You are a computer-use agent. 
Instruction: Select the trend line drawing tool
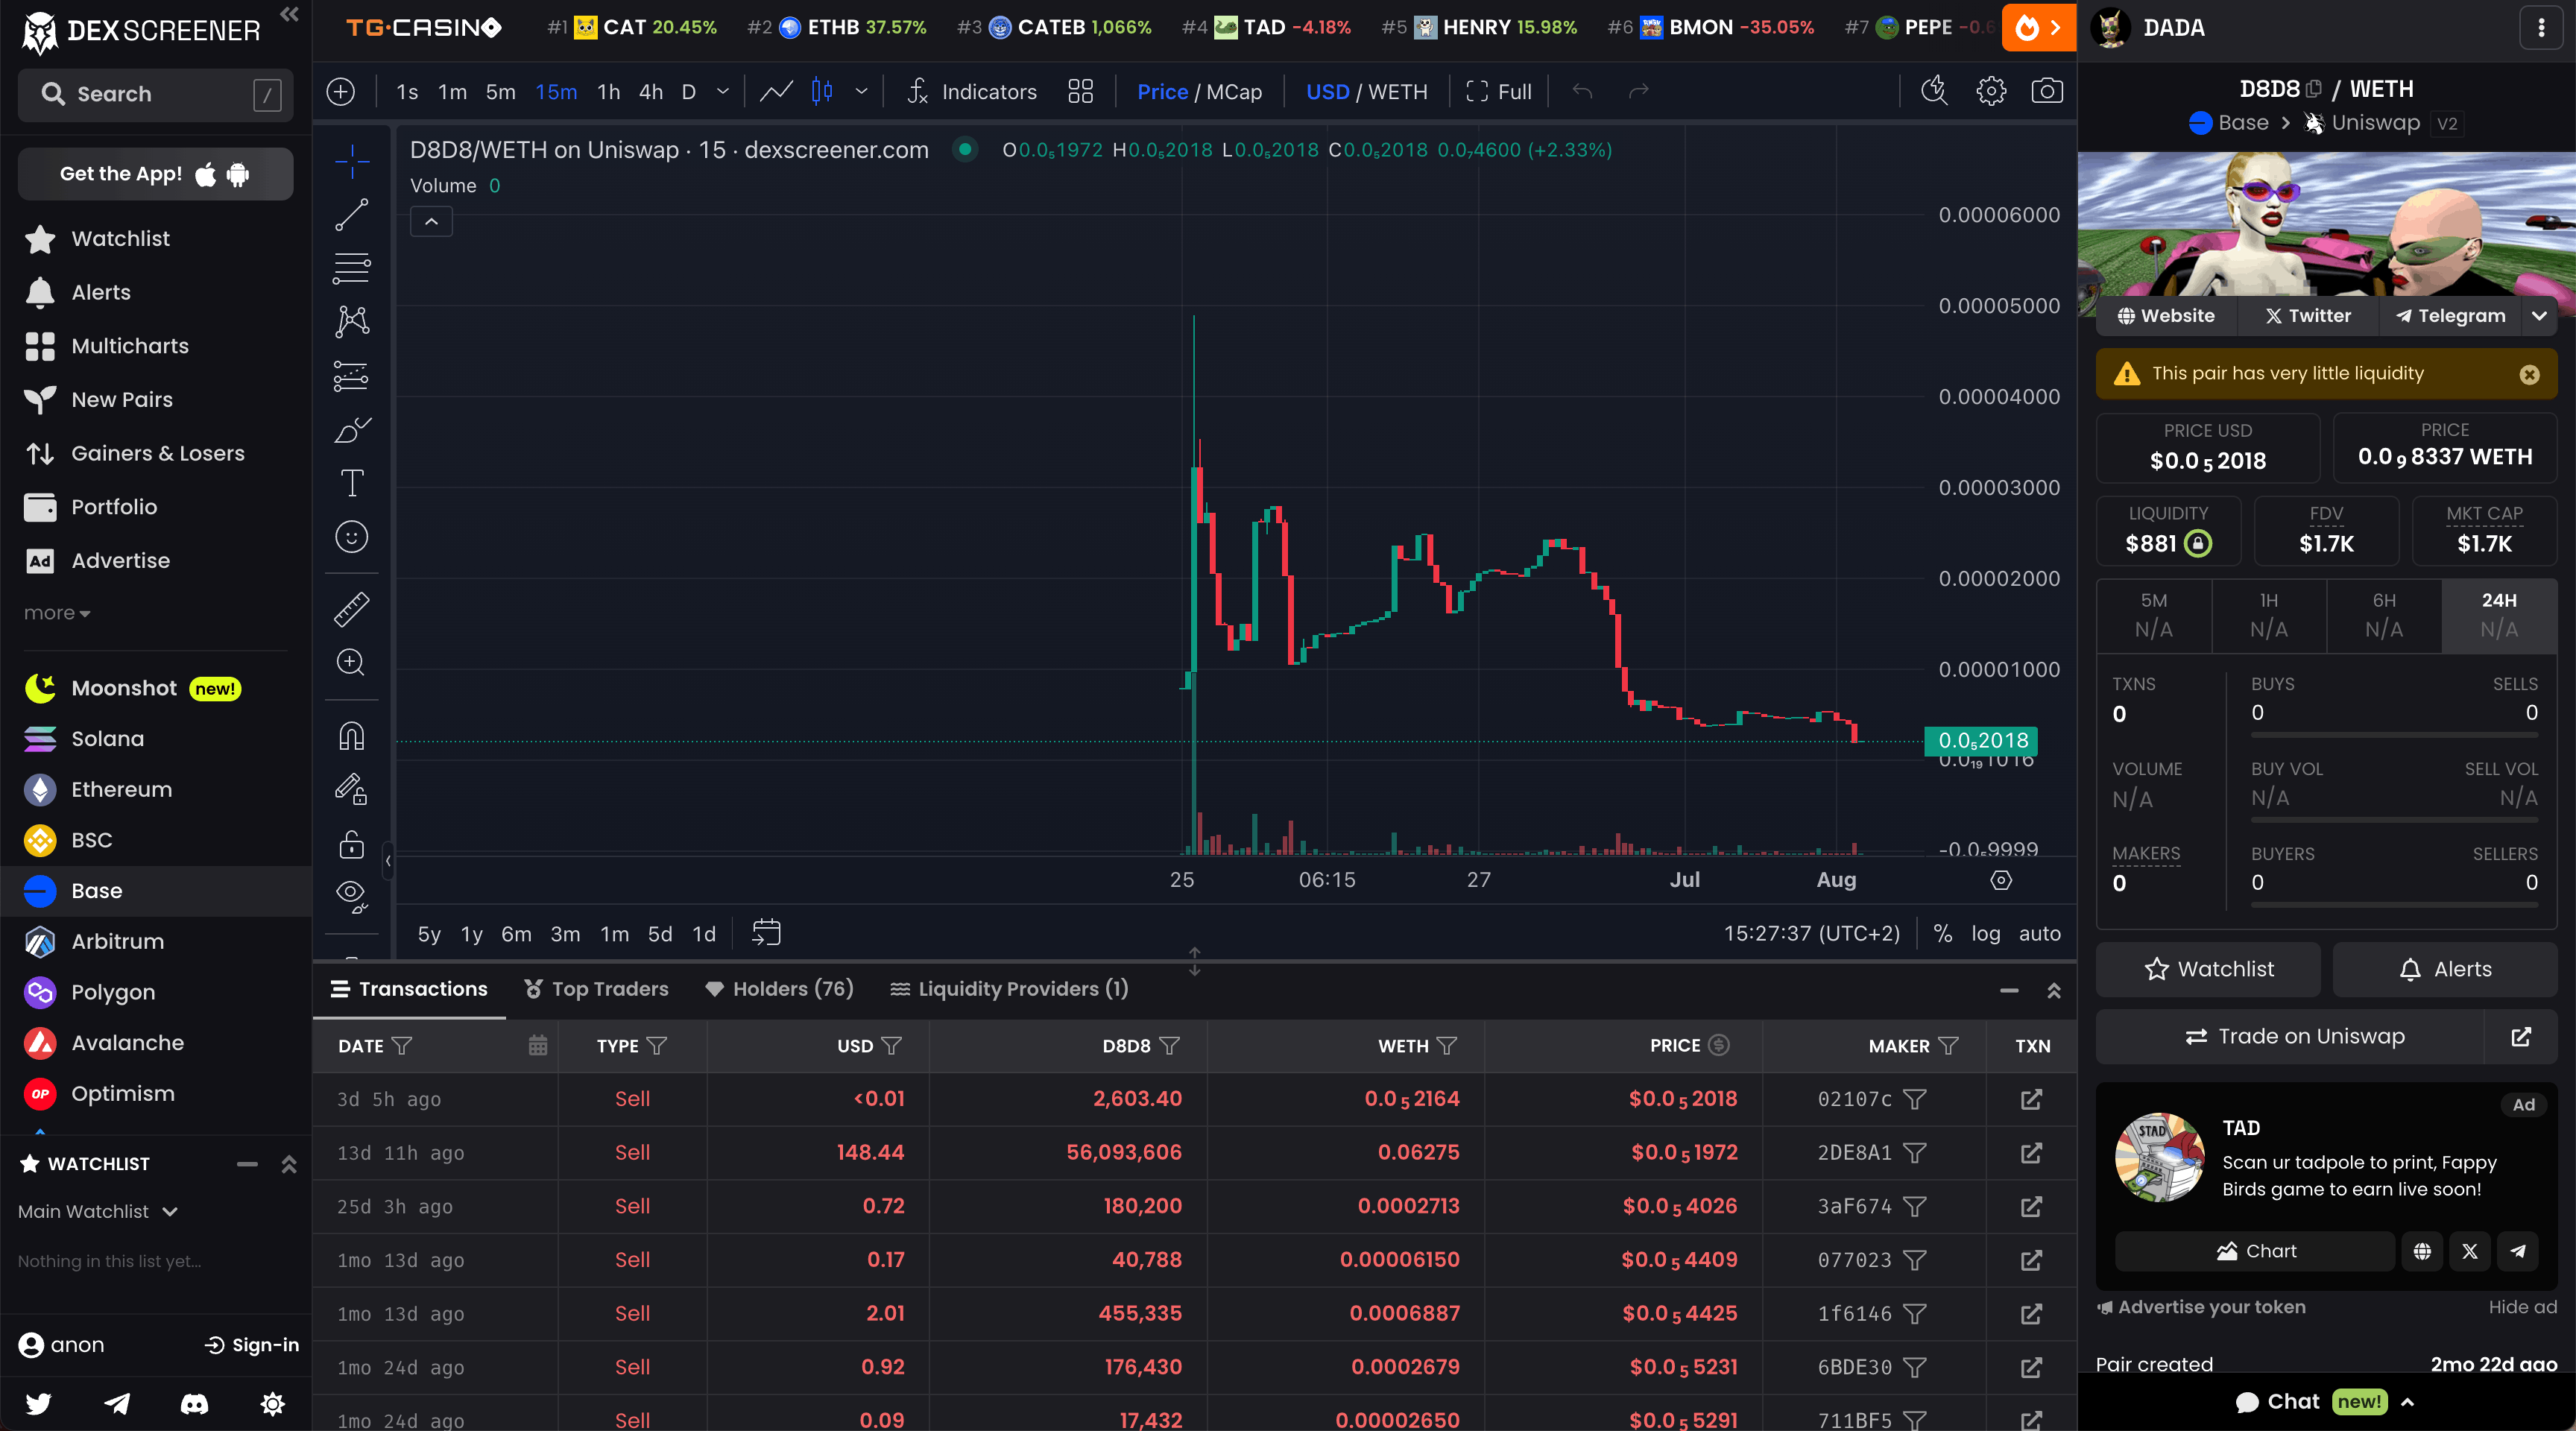[351, 214]
